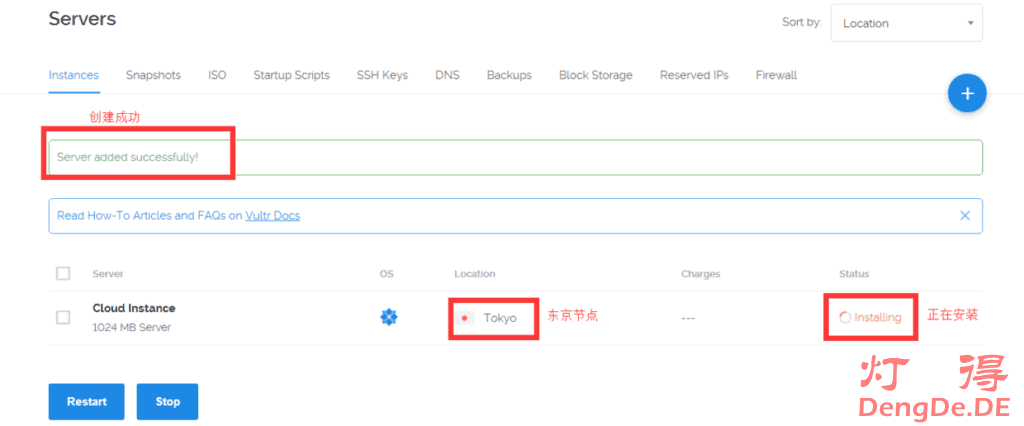Switch to the Block Storage tab

pyautogui.click(x=595, y=75)
